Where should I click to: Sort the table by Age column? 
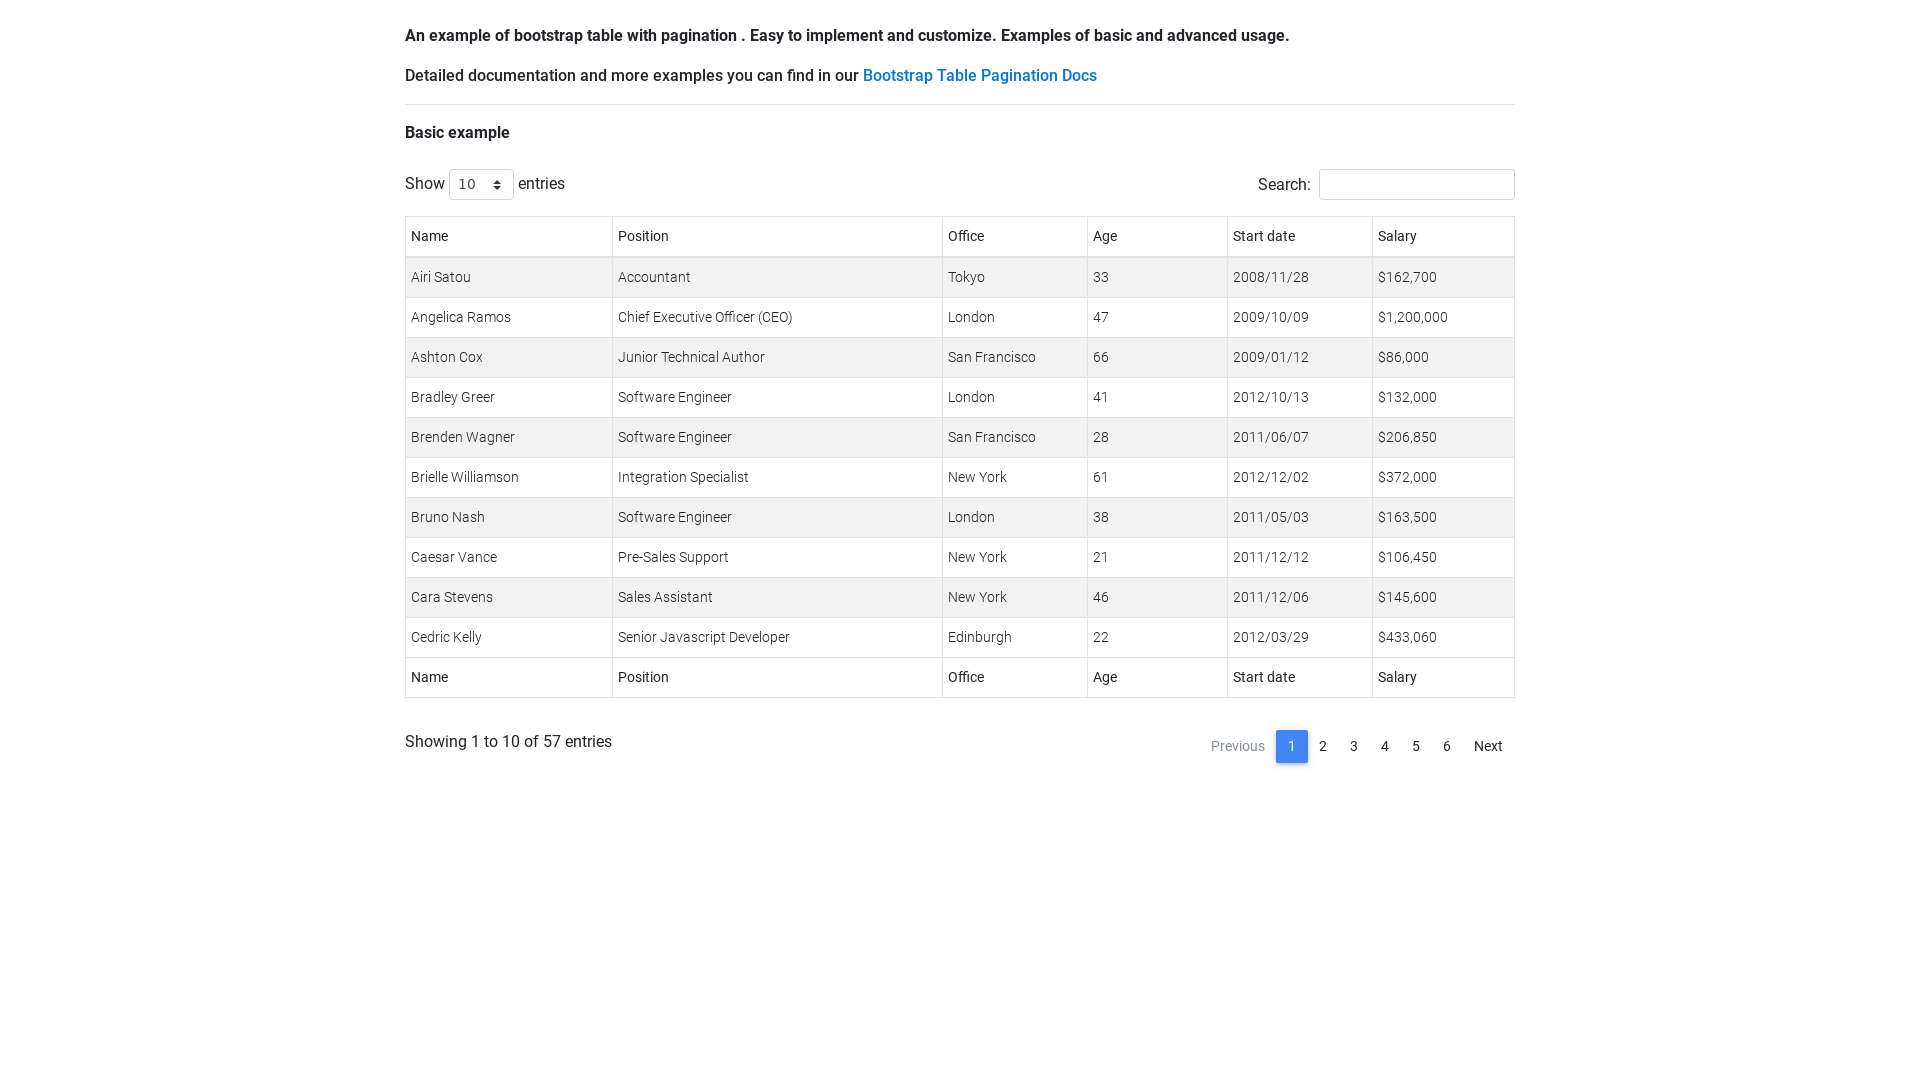coord(1105,236)
